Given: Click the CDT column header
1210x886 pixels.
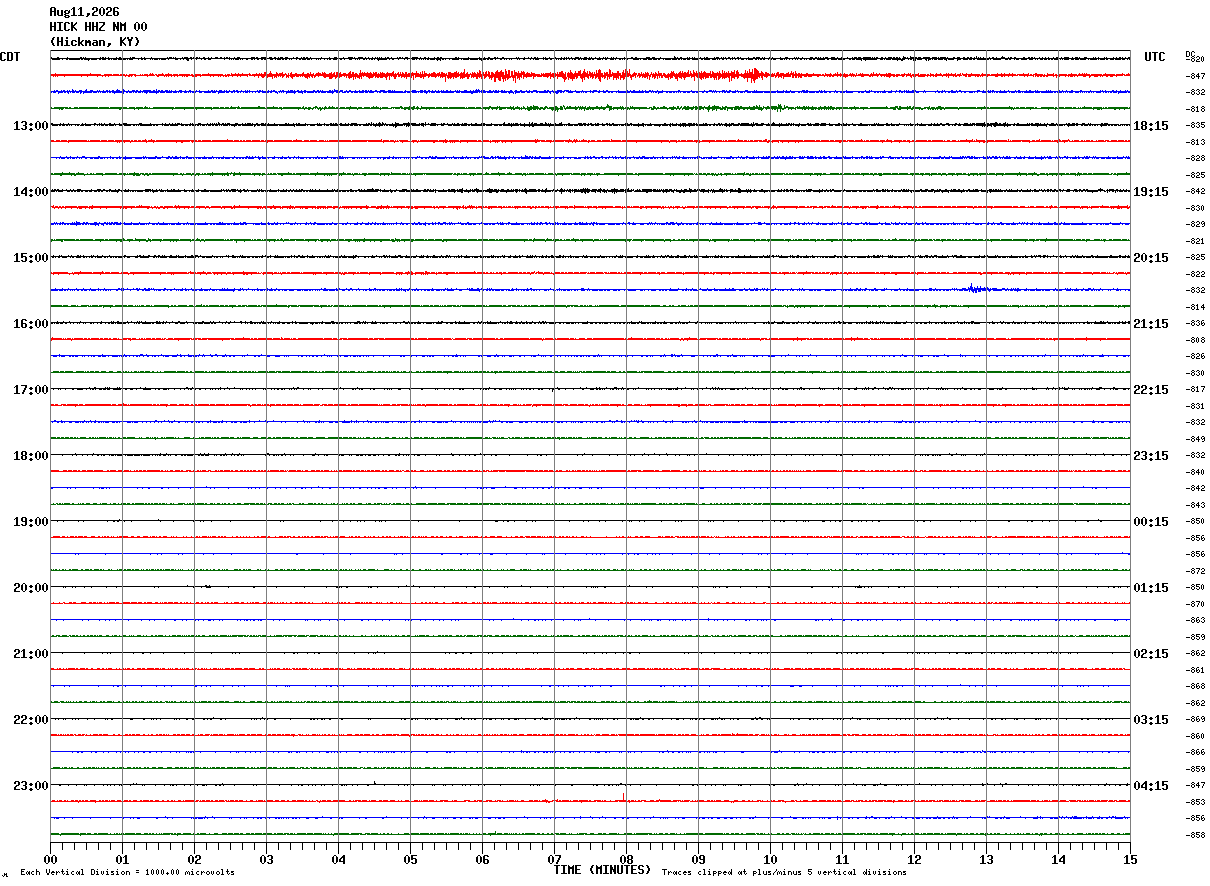Looking at the screenshot, I should (x=10, y=57).
